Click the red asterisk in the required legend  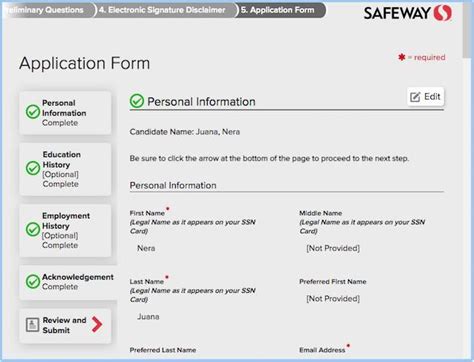[402, 57]
